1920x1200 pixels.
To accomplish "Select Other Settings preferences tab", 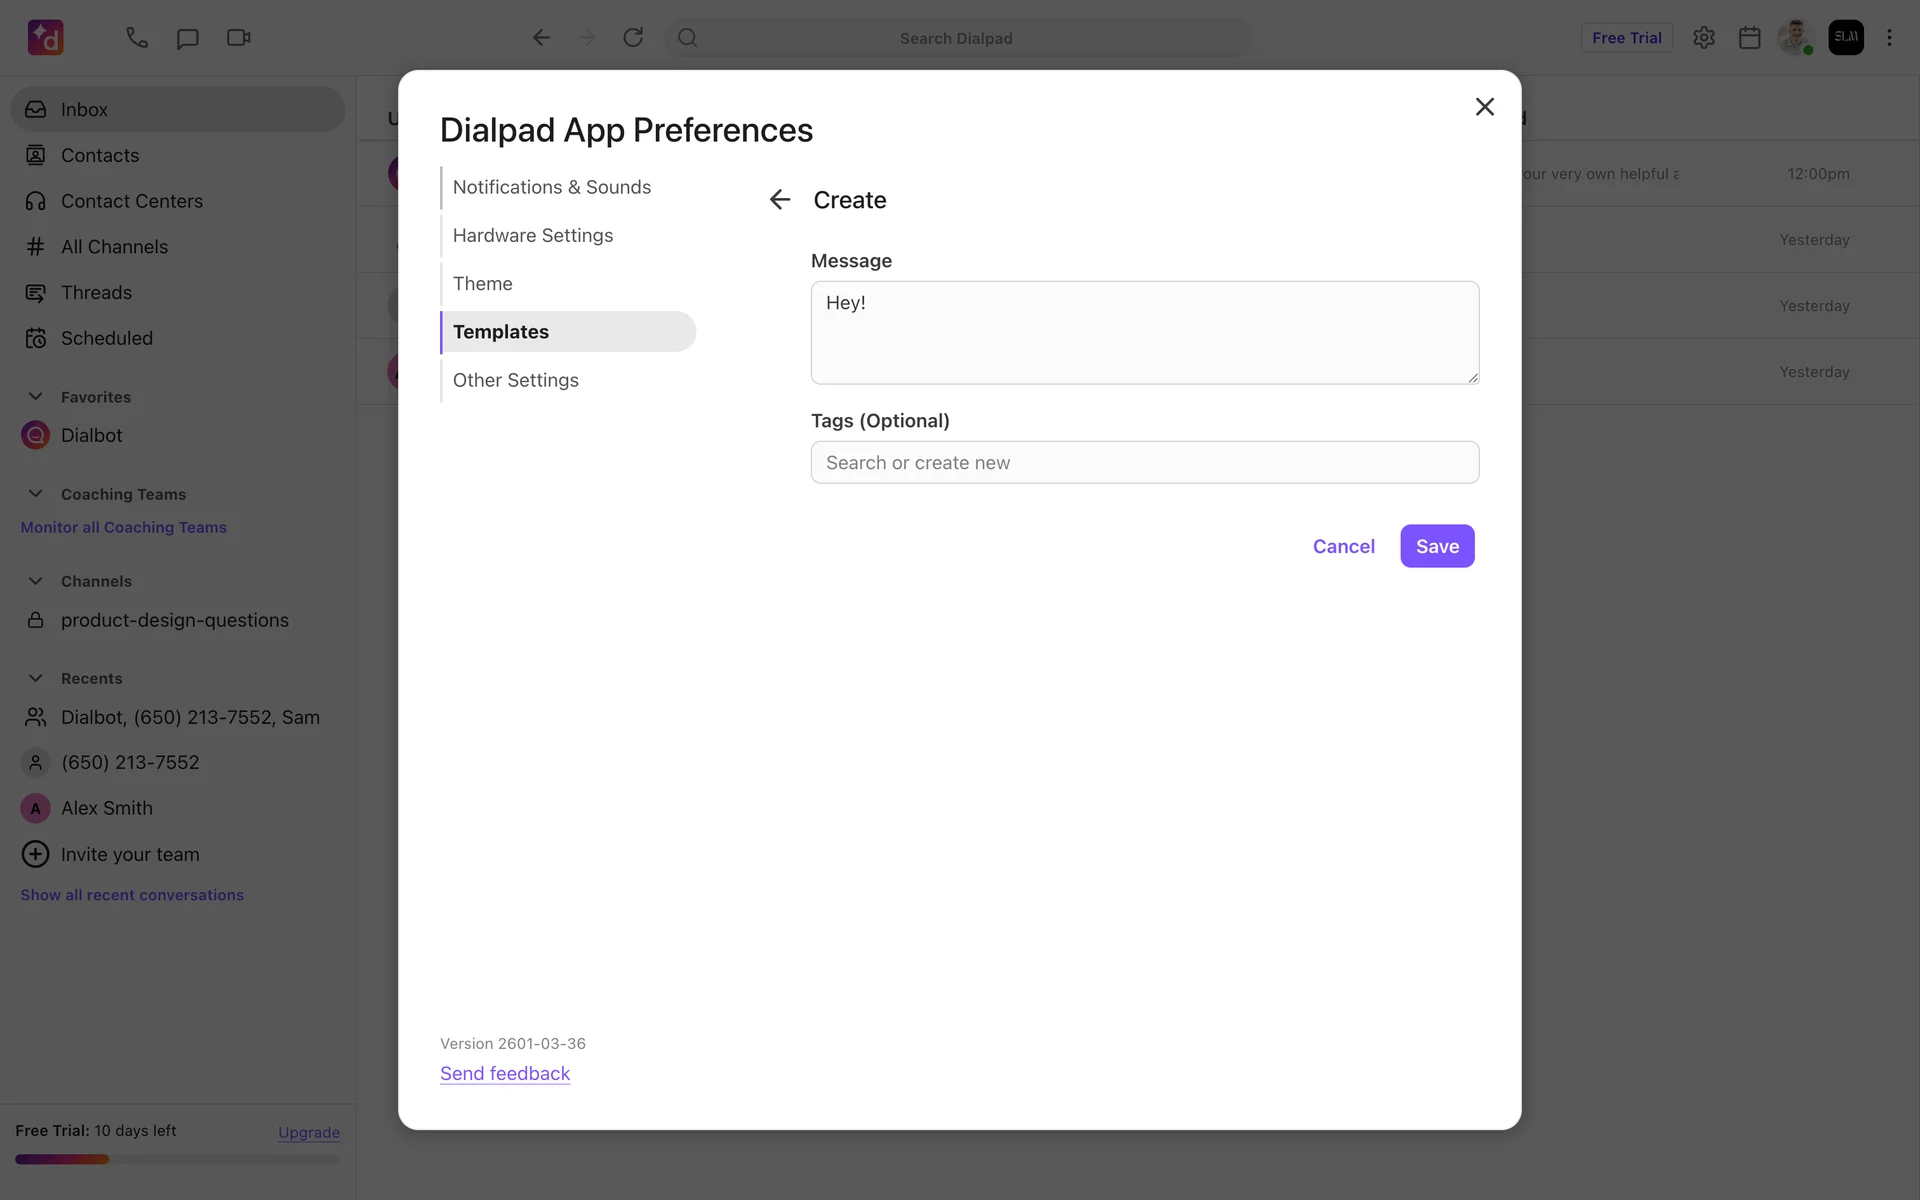I will (516, 380).
